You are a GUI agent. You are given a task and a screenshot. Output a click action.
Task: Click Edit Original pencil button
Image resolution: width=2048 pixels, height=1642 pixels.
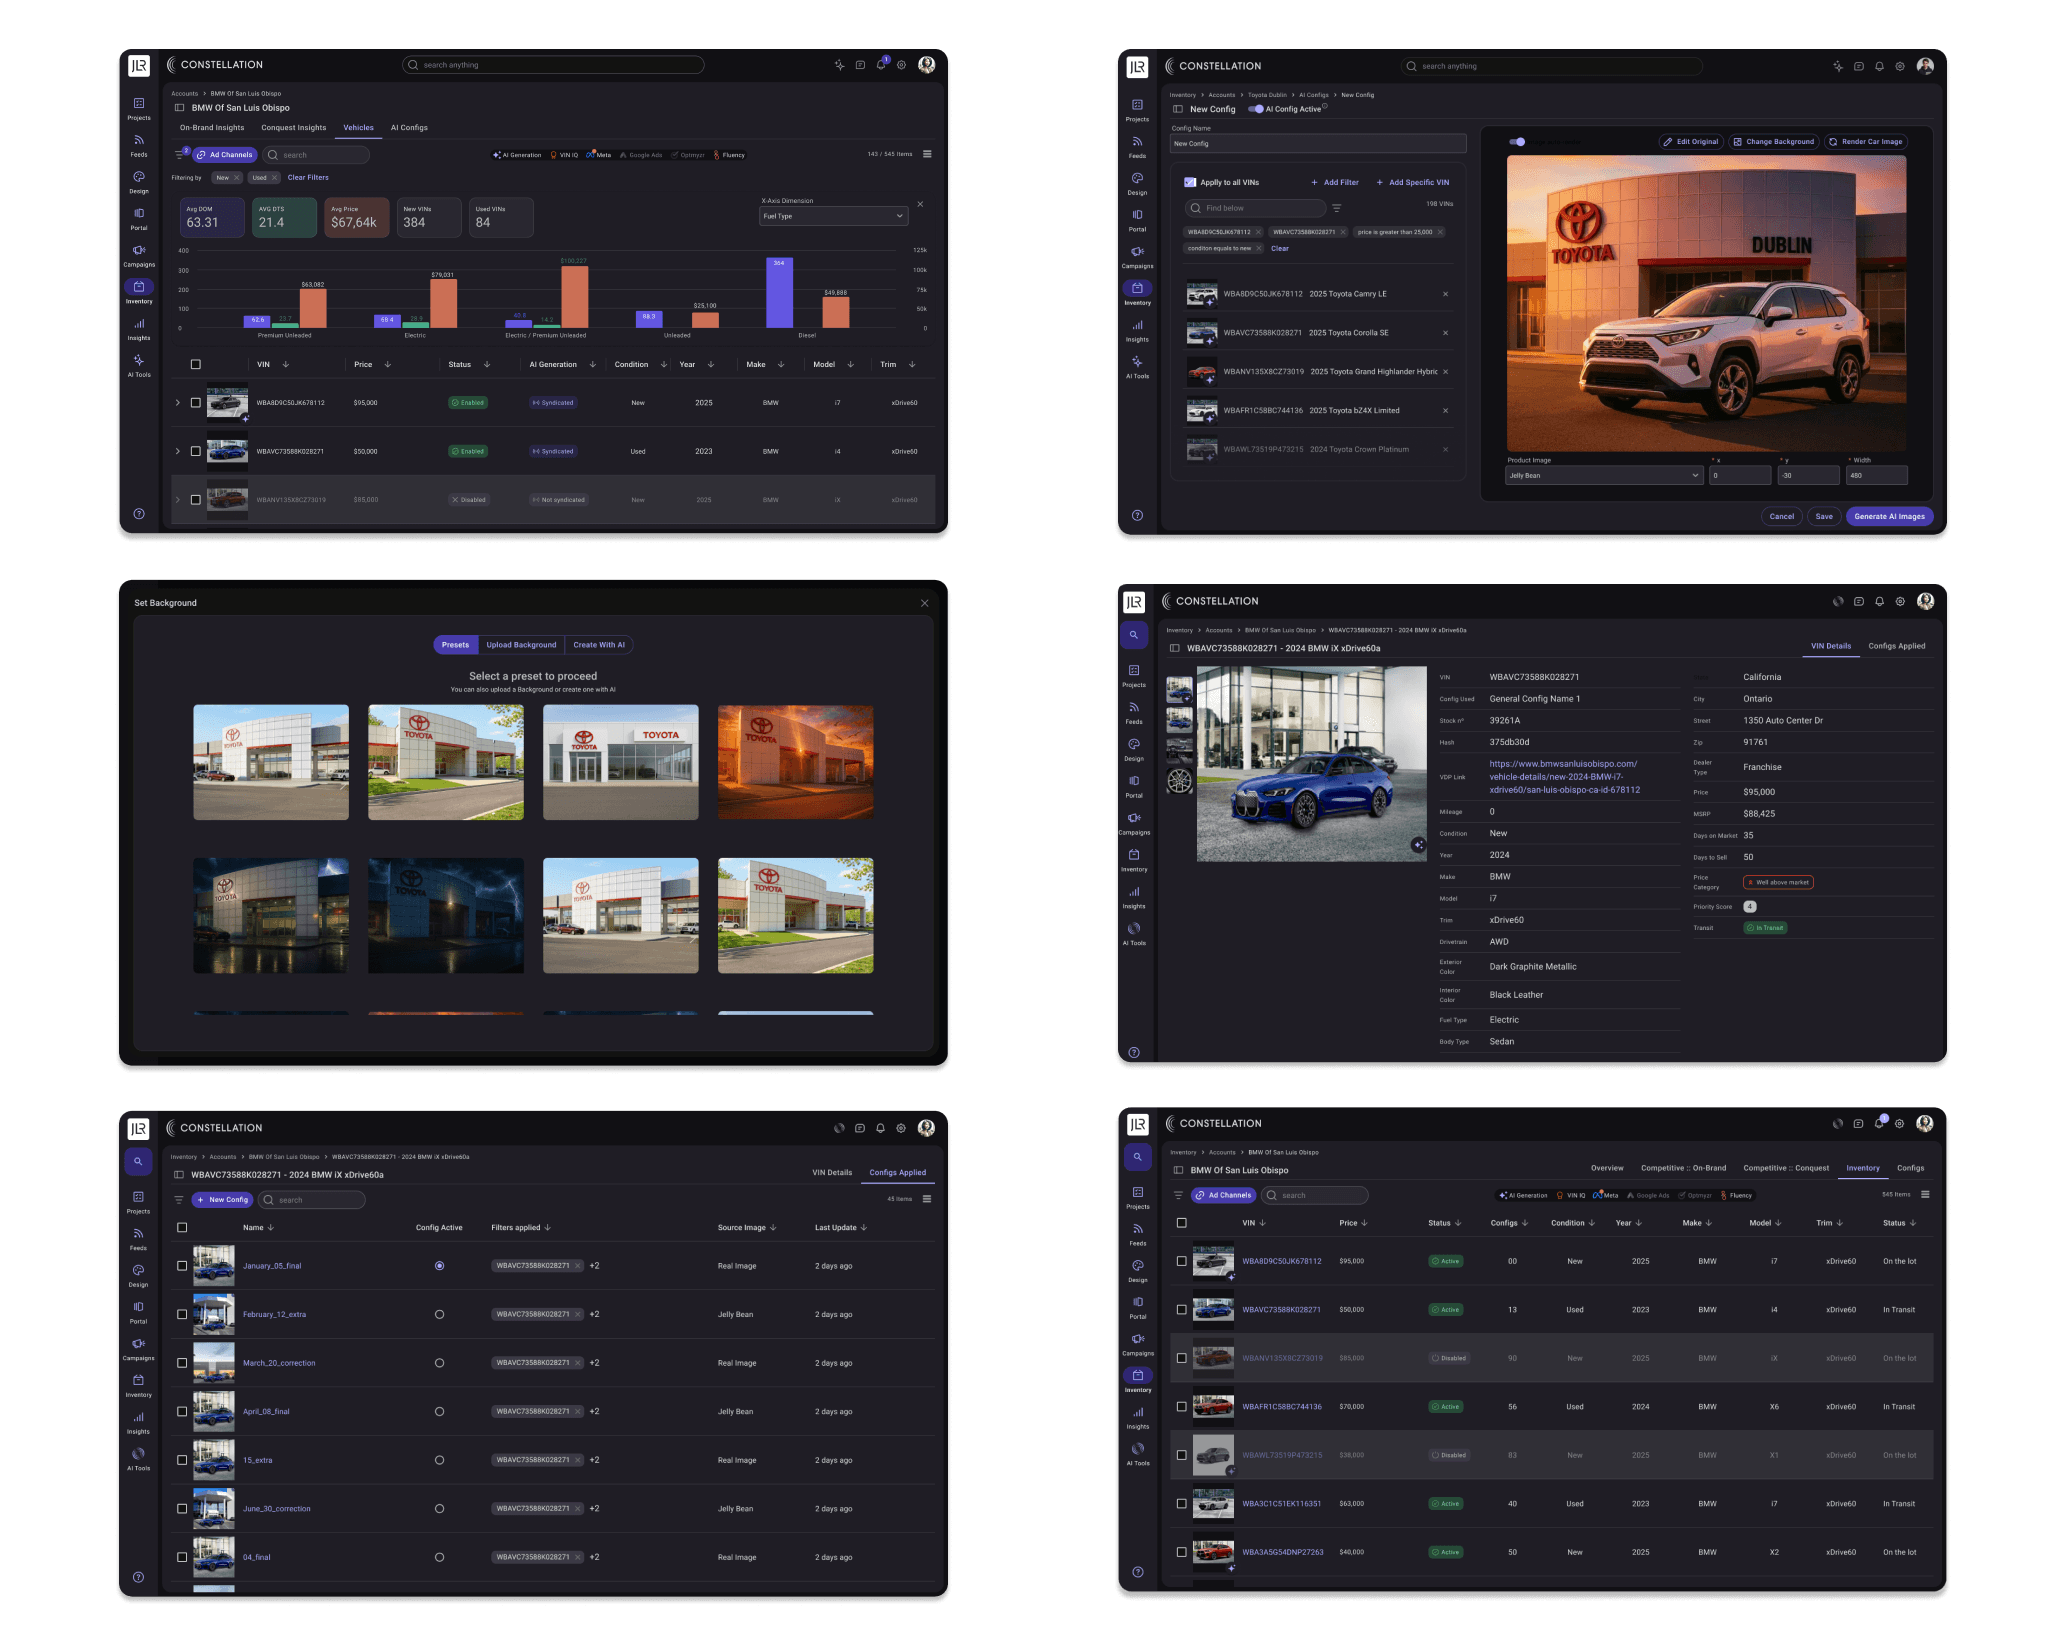point(1690,141)
